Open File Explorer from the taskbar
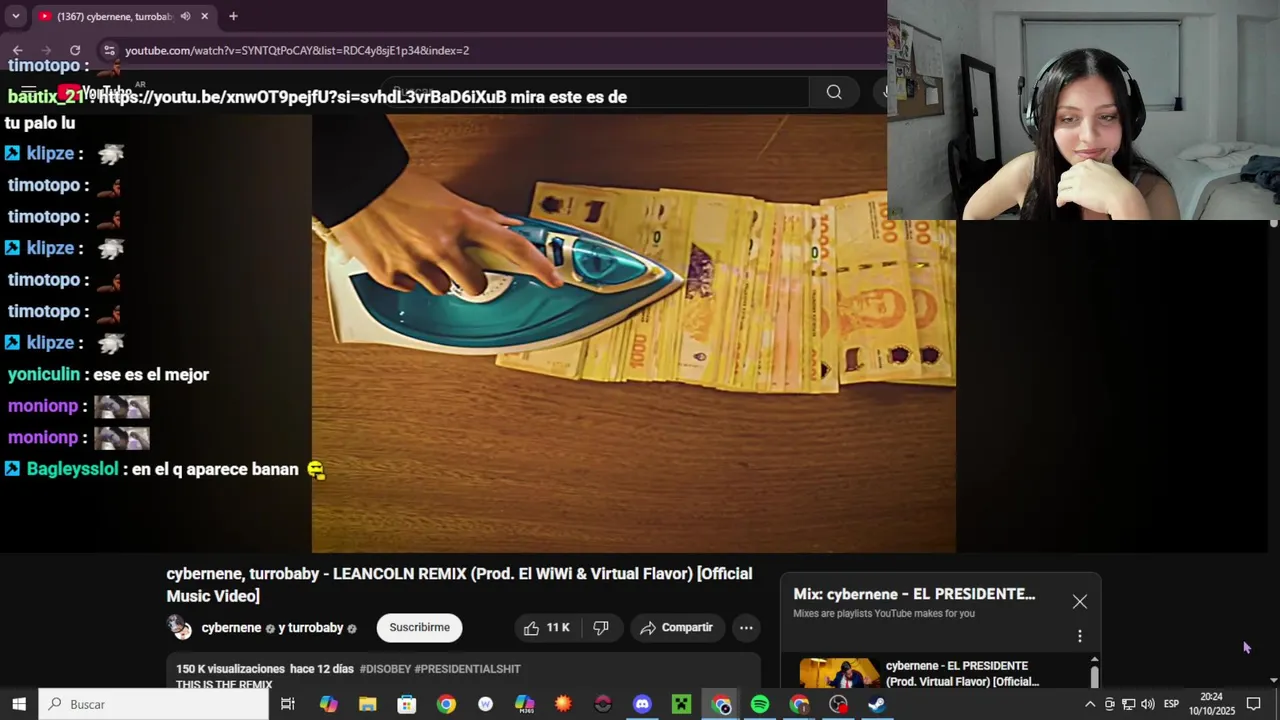 coord(368,704)
